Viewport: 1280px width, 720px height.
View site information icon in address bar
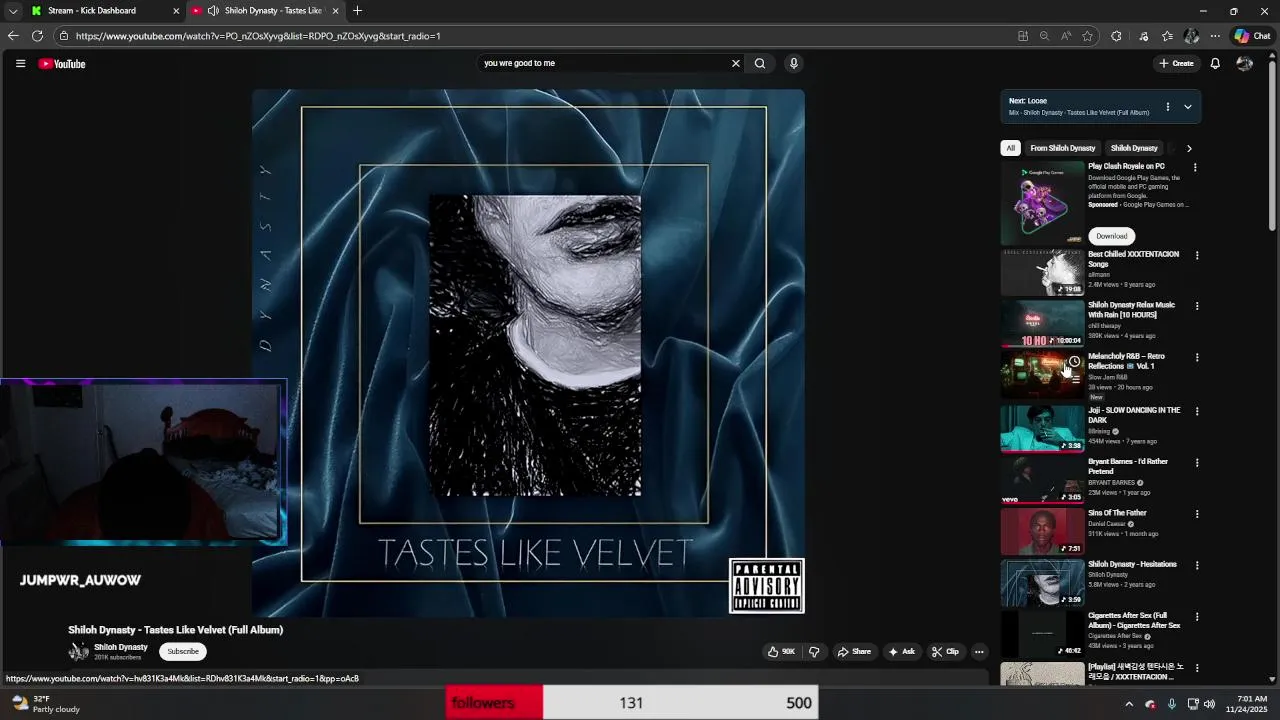click(x=64, y=36)
